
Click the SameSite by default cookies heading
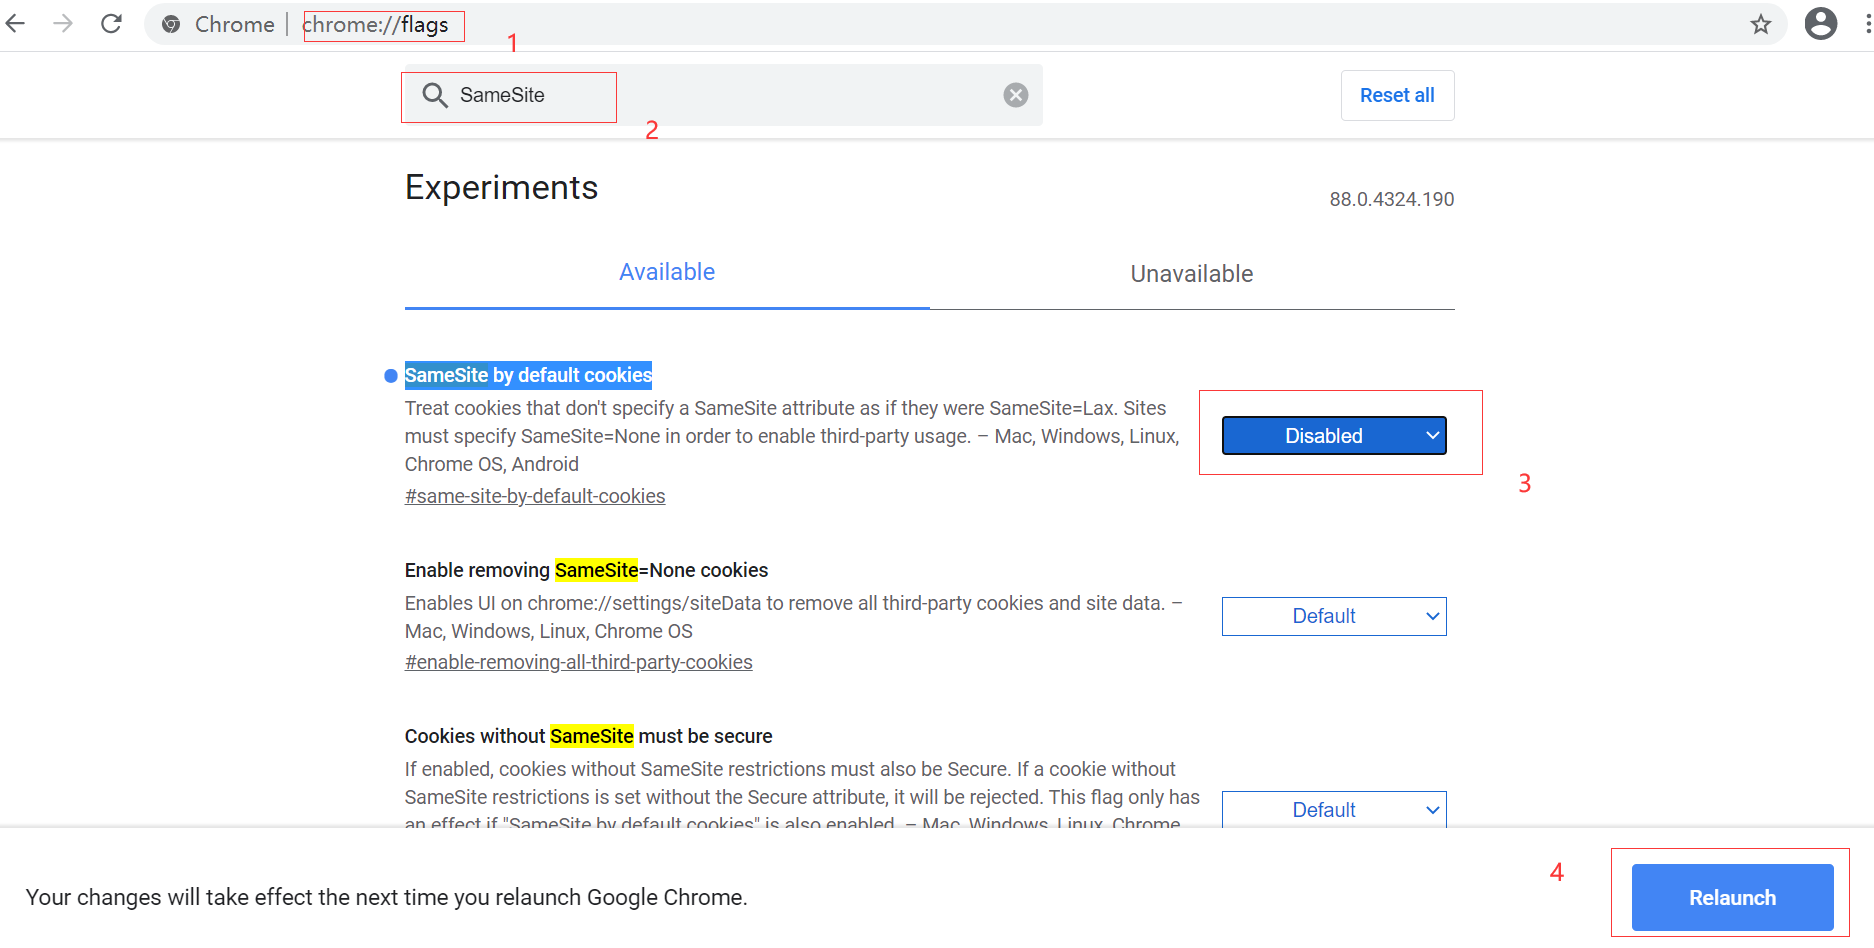(528, 375)
